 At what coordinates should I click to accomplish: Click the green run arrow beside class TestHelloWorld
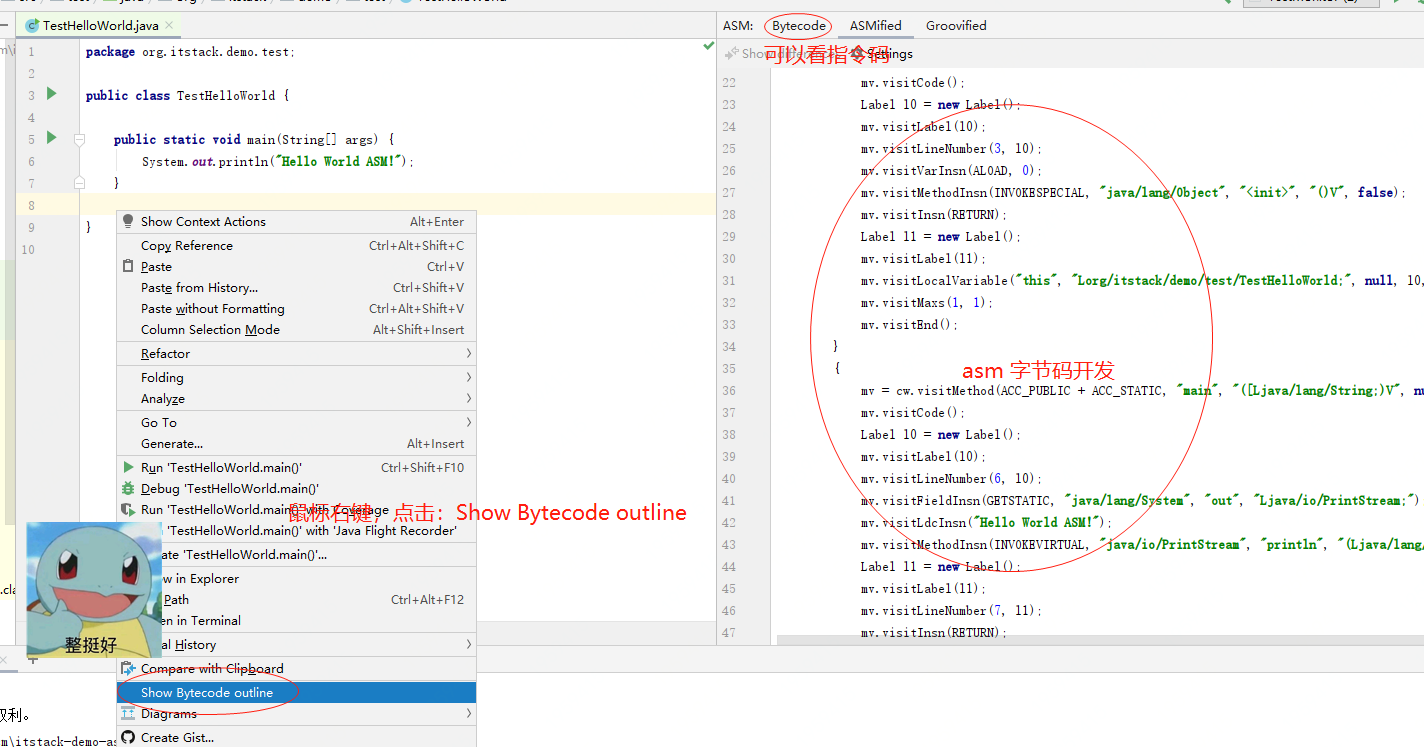51,94
